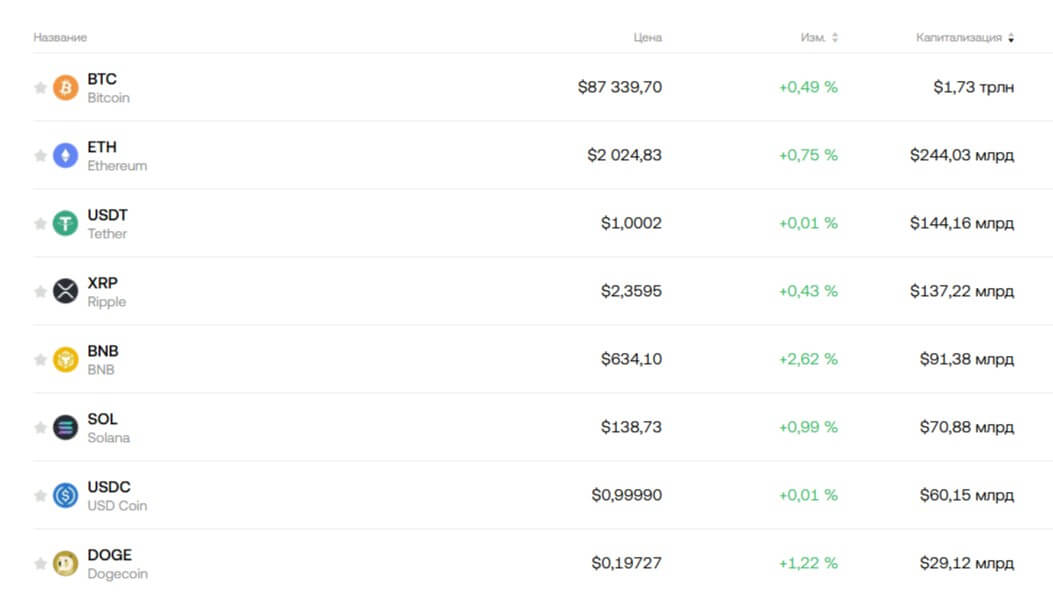Open the BTC ticker link
Image resolution: width=1053 pixels, height=593 pixels.
click(102, 79)
